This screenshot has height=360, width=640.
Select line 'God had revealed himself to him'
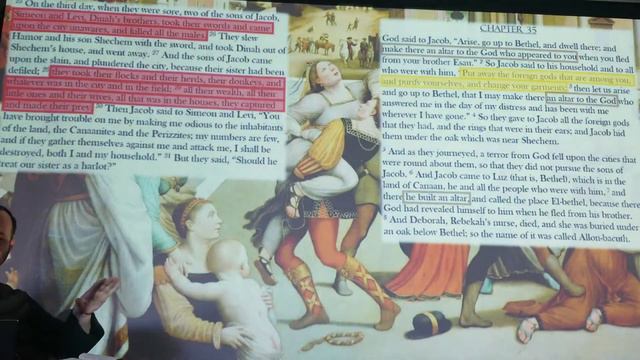[x=507, y=211]
